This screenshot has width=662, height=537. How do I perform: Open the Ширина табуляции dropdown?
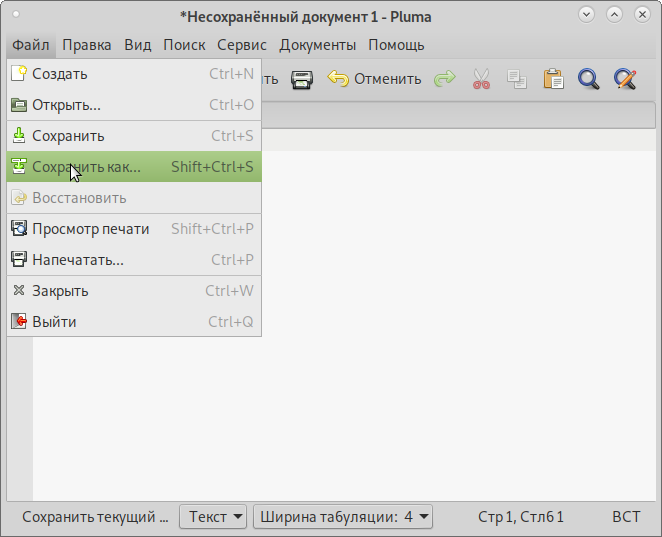click(343, 517)
